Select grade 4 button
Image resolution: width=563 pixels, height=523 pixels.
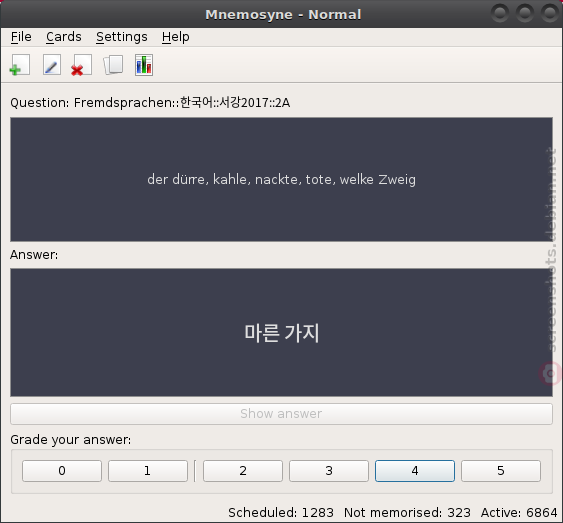tap(415, 471)
